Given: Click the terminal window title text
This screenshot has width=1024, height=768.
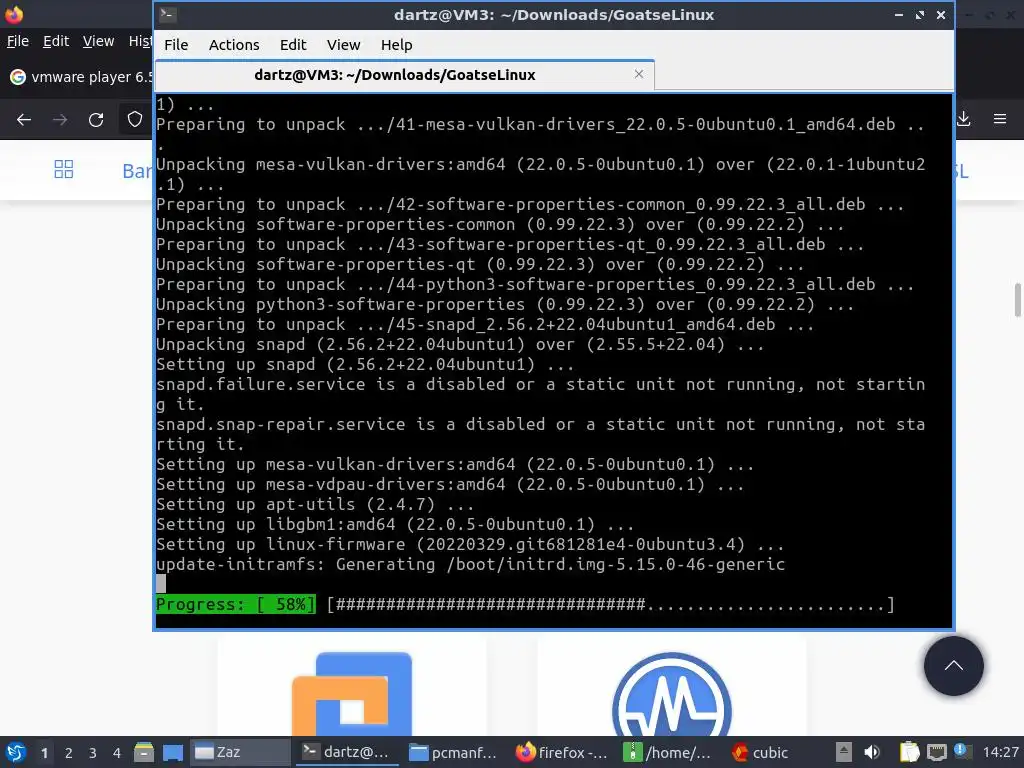Looking at the screenshot, I should 554,14.
